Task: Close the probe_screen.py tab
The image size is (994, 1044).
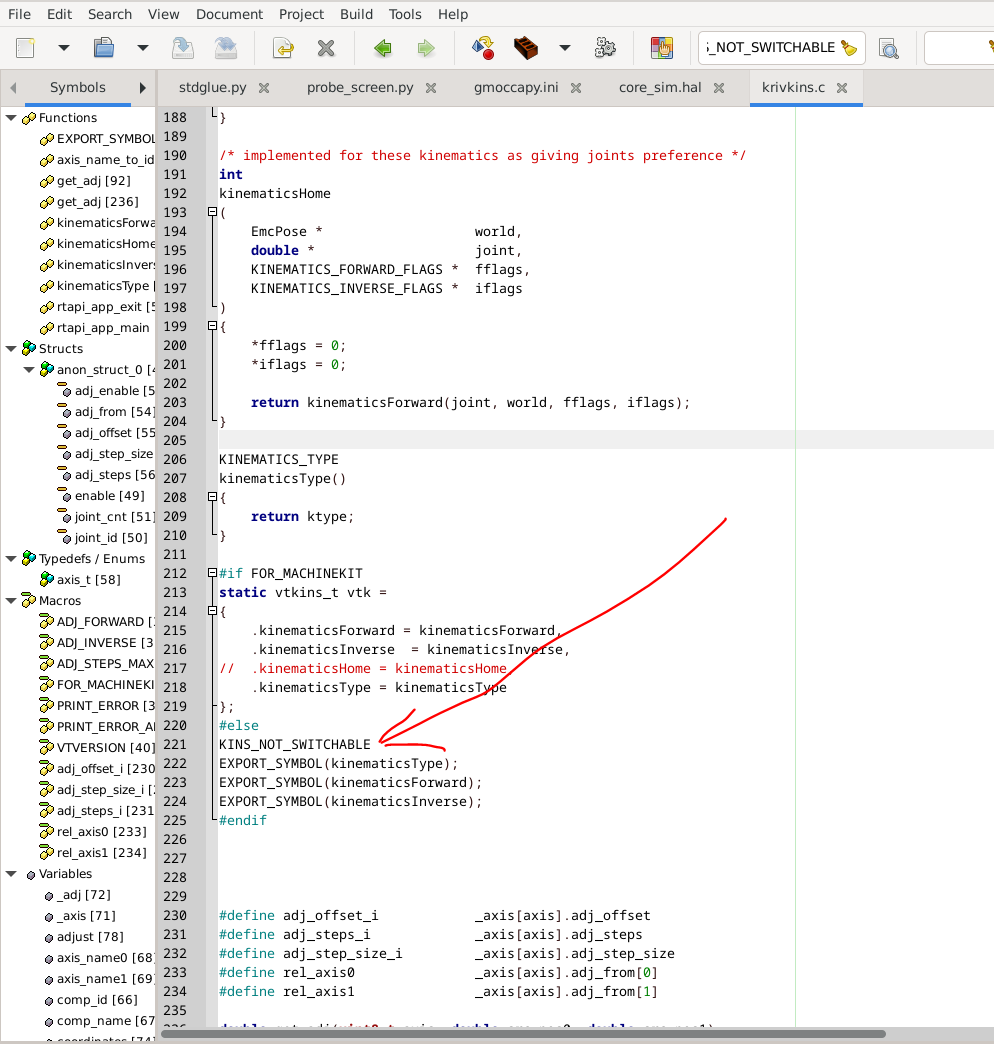Action: (431, 88)
